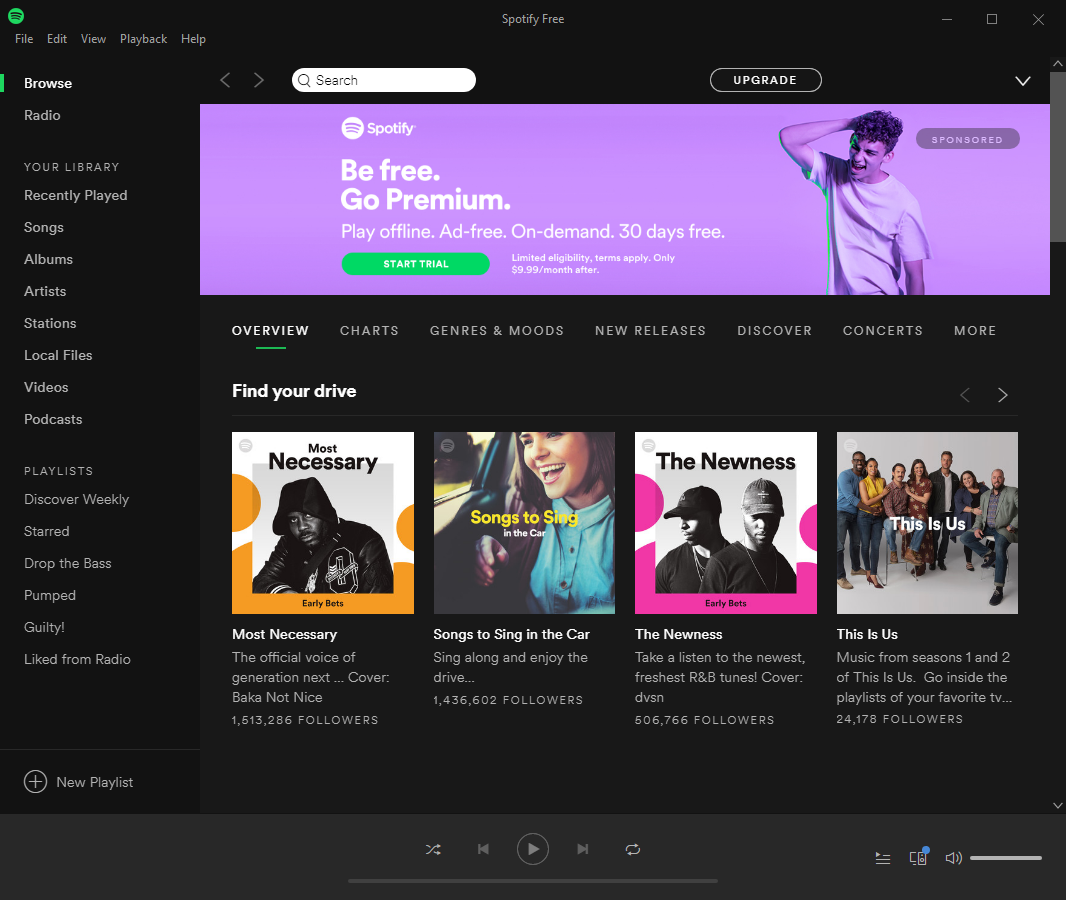Show more Find your drive playlists
This screenshot has height=900, width=1066.
click(1003, 394)
